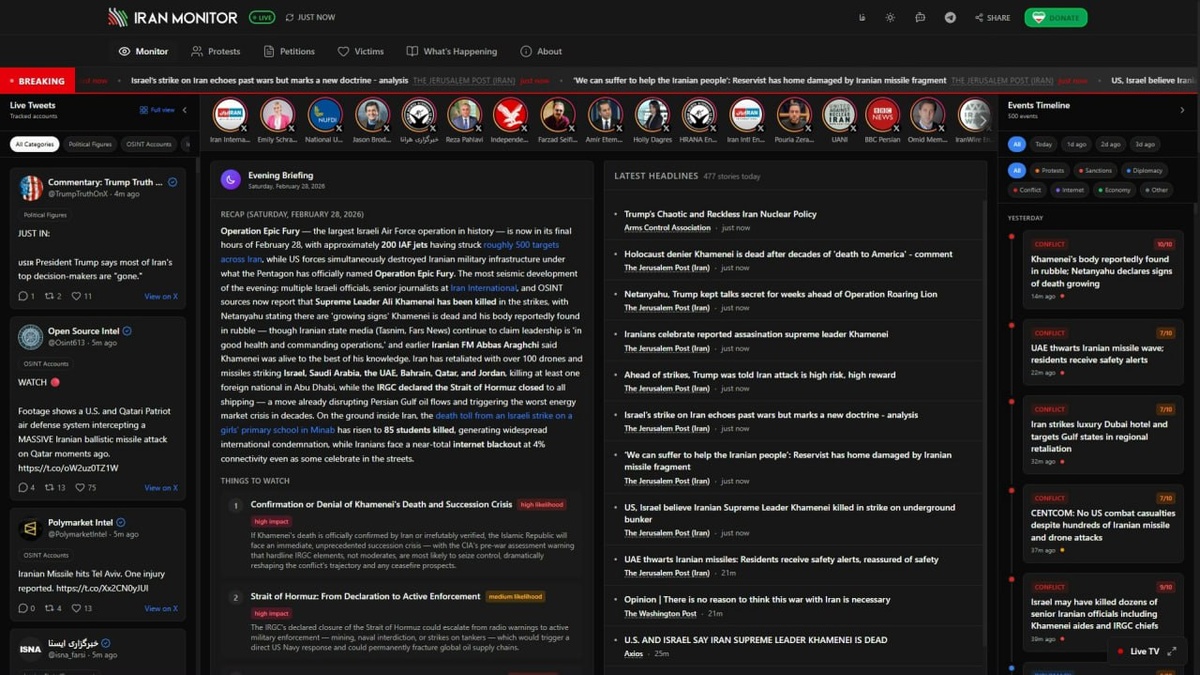Filter events by Economy category
The height and width of the screenshot is (675, 1200).
tap(1114, 190)
